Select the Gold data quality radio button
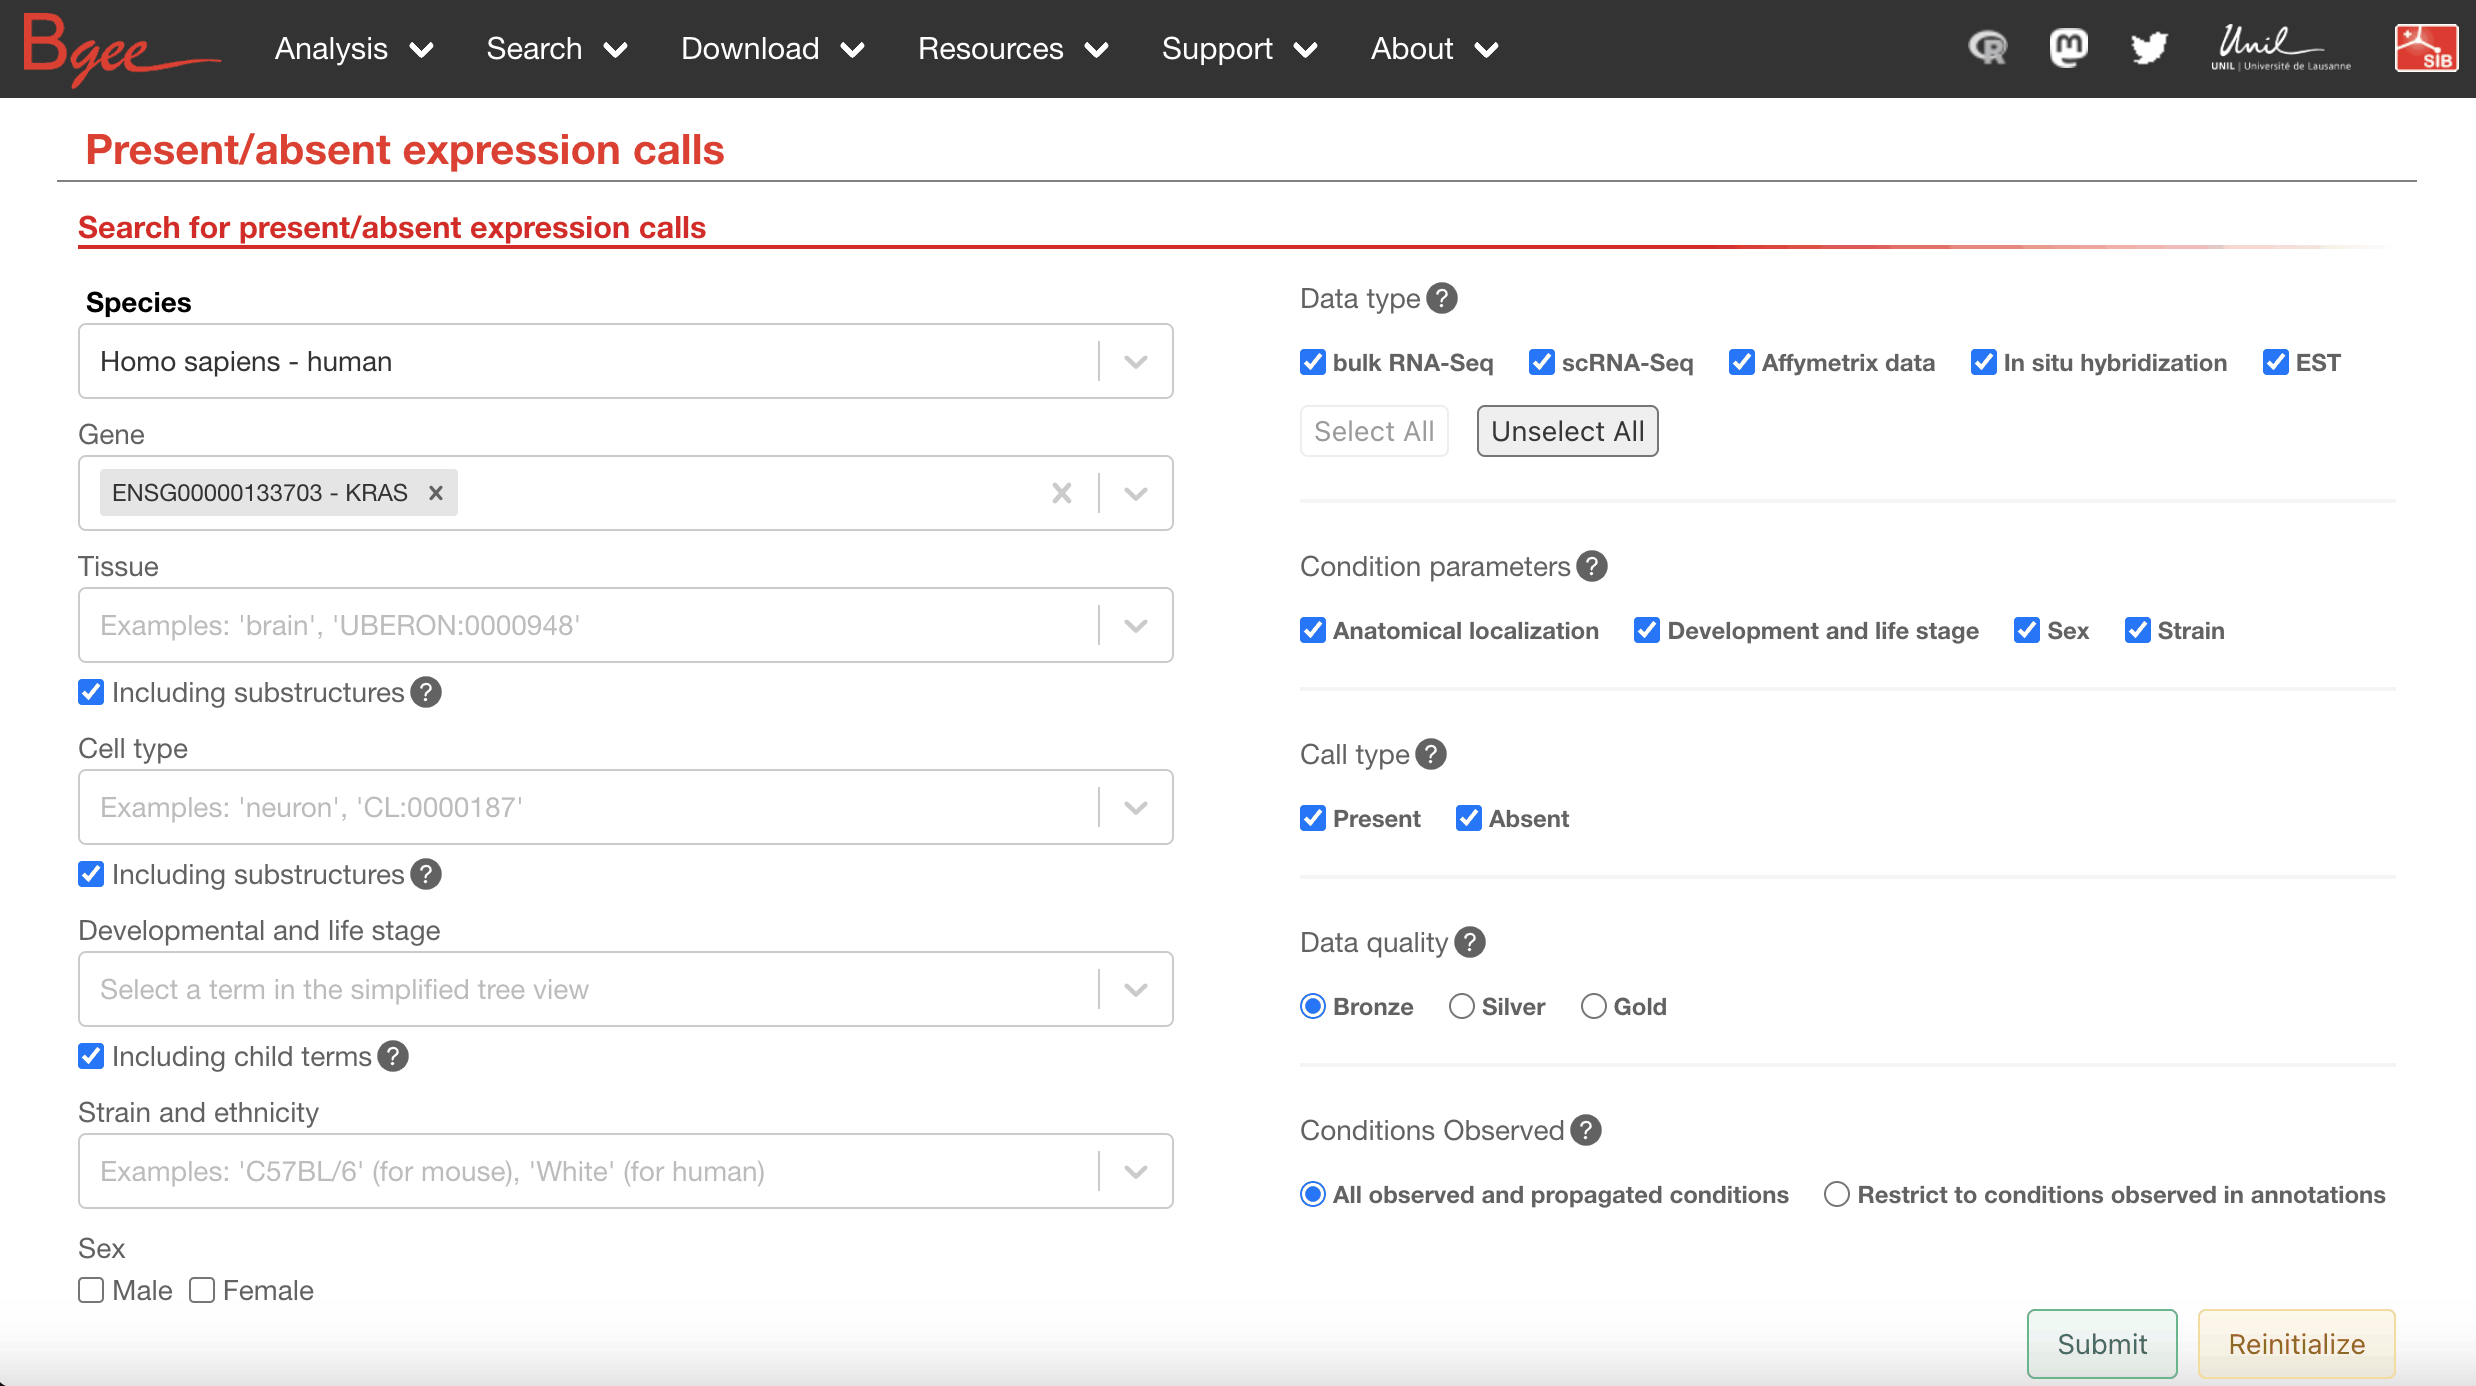Screen dimensions: 2476x1386 pyautogui.click(x=1593, y=1006)
